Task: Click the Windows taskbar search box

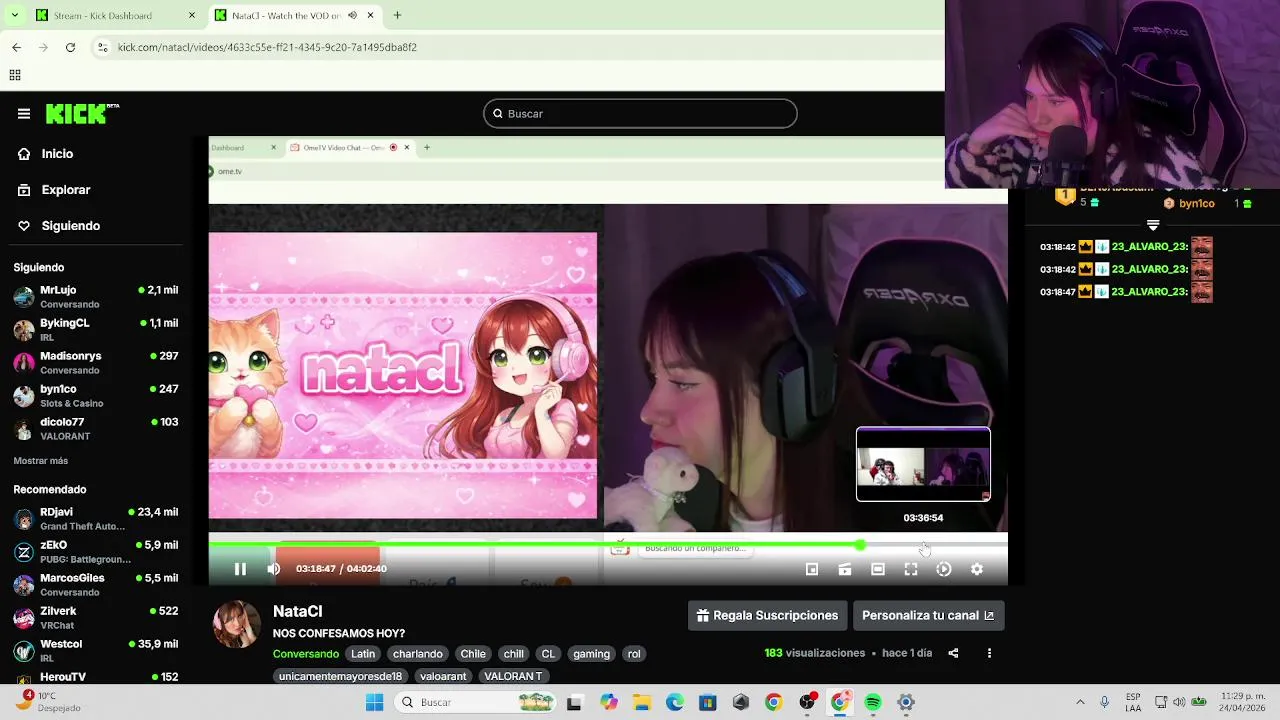Action: tap(476, 703)
